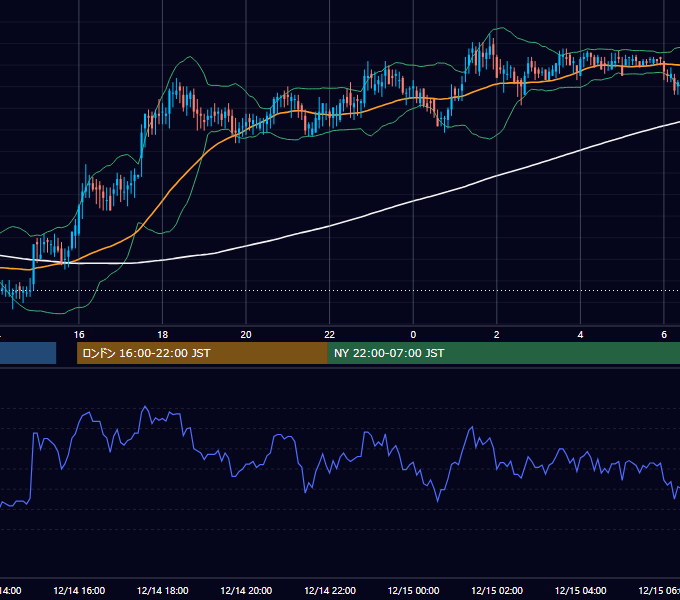Click the 12/14 16:00 date label
This screenshot has width=680, height=600.
[x=79, y=590]
